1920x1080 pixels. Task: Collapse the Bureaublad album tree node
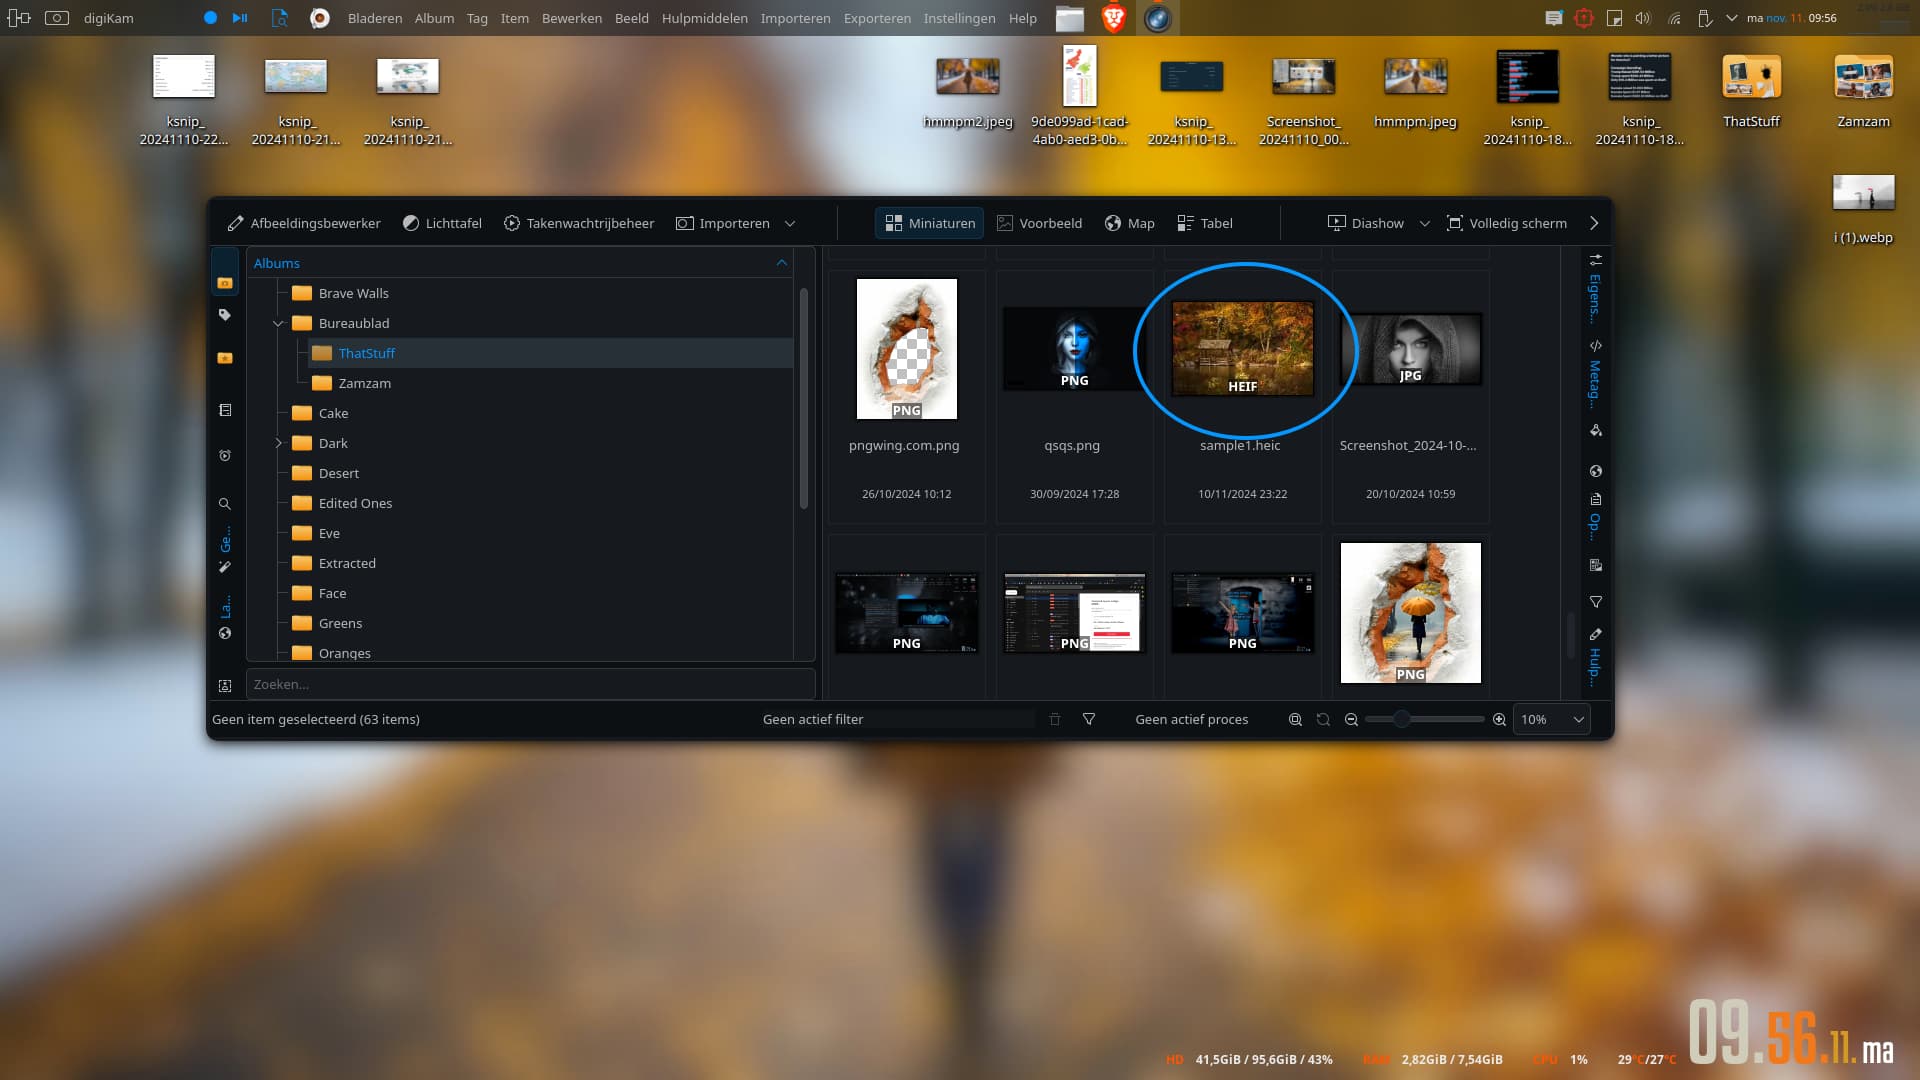[x=279, y=323]
